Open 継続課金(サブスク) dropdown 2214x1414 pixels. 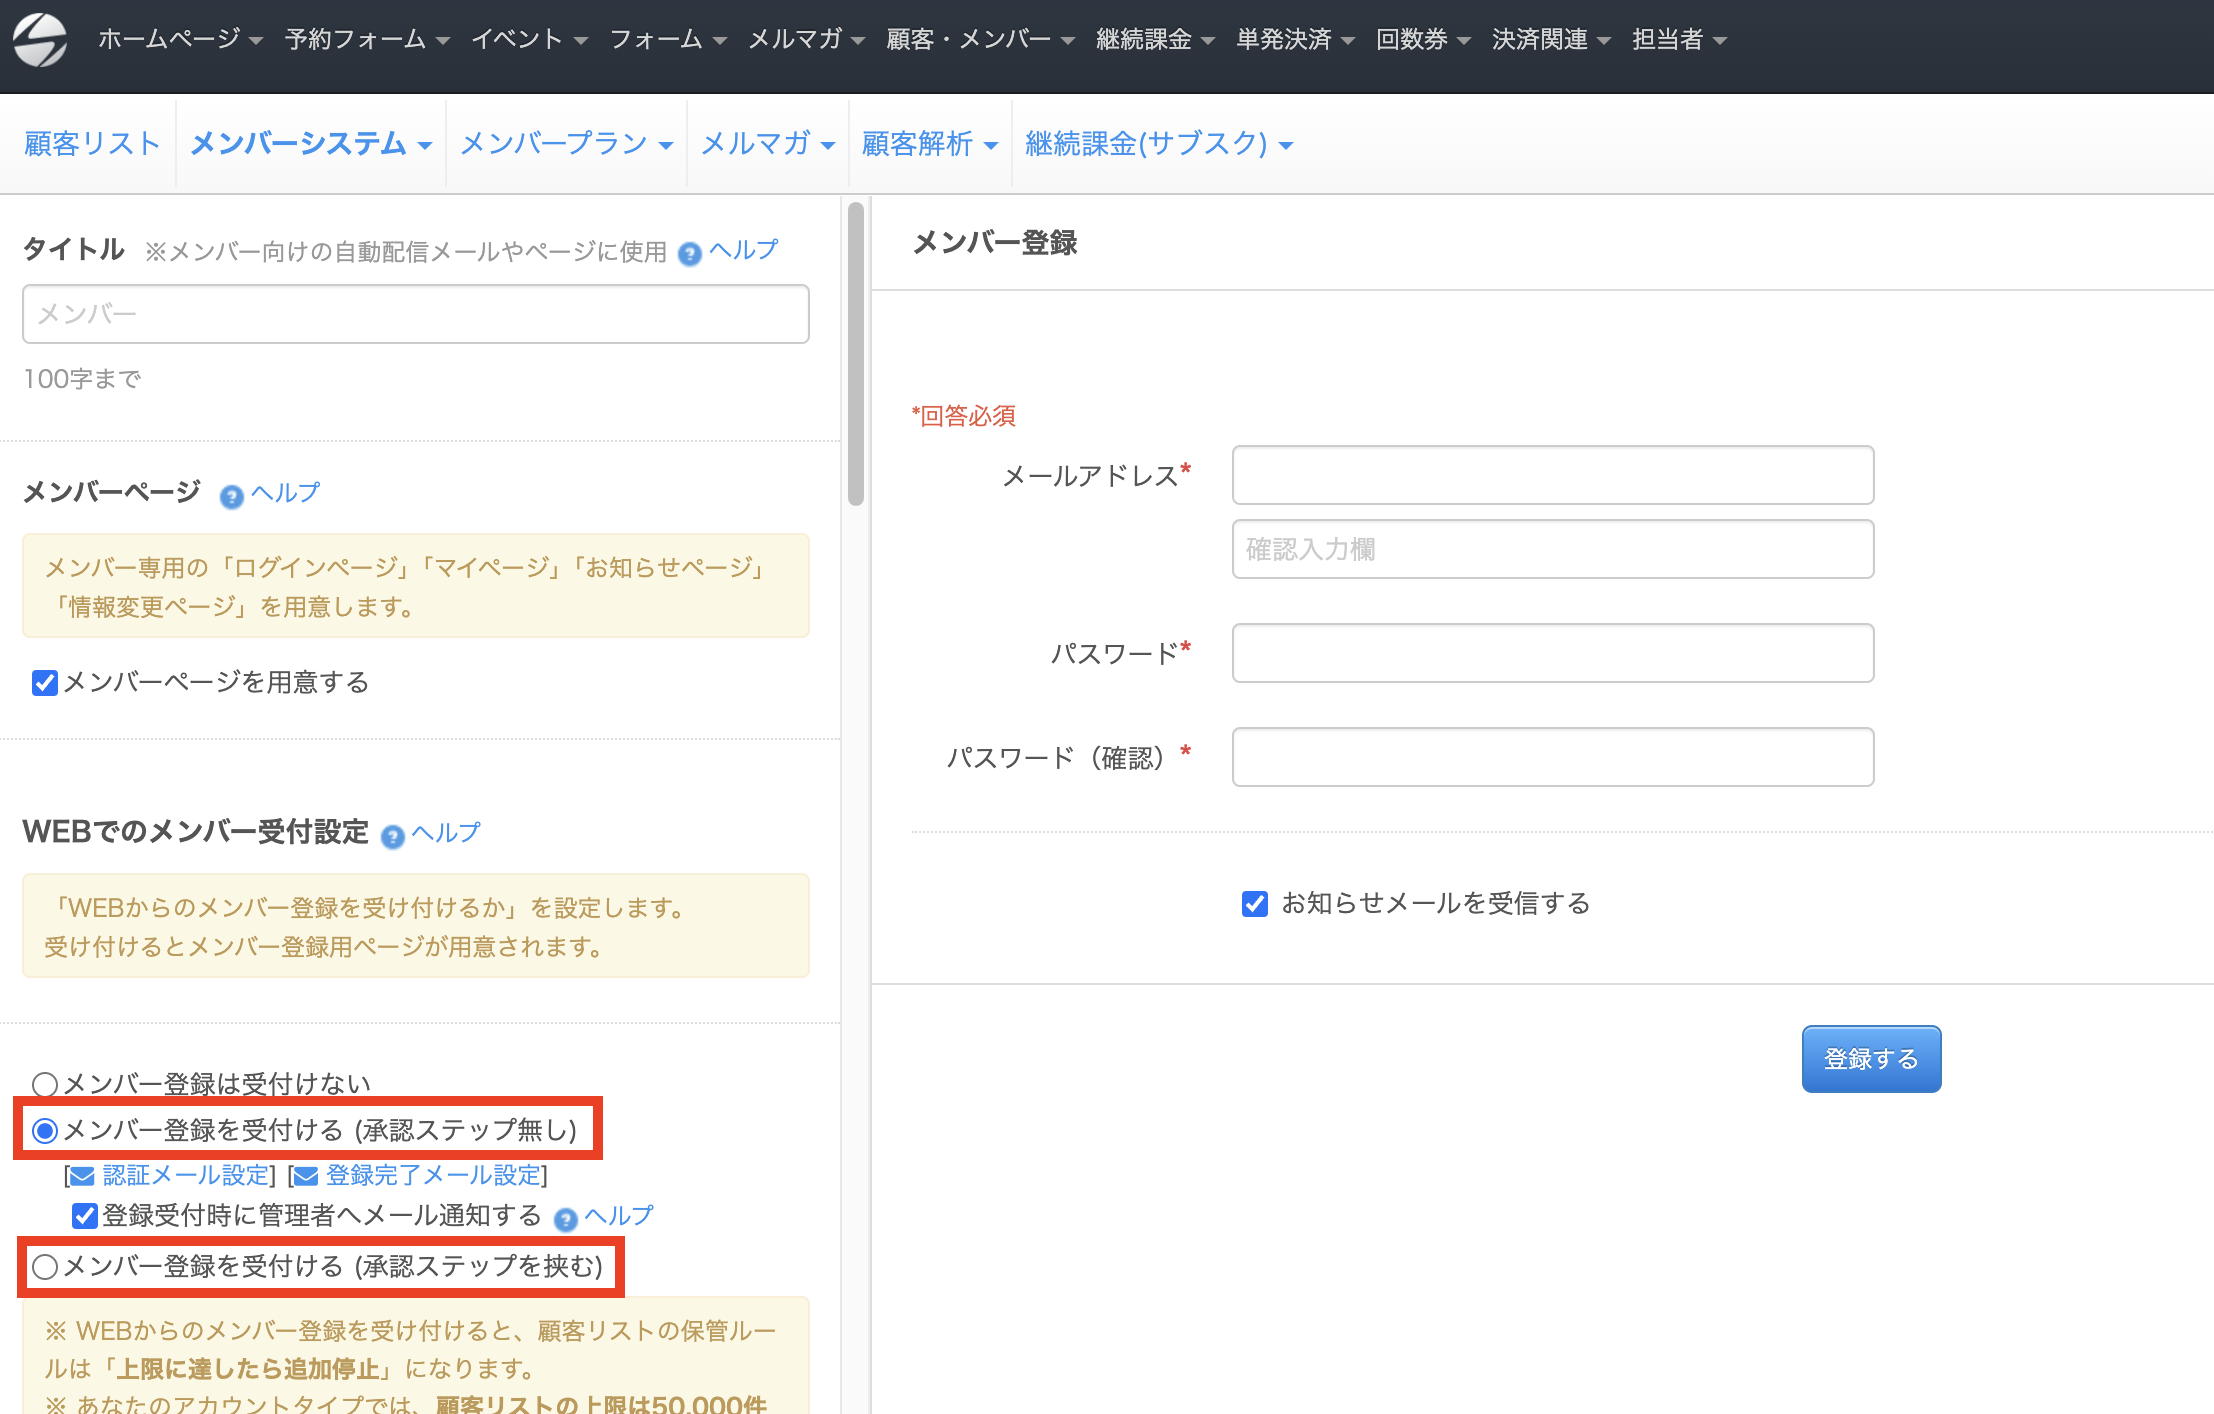click(x=1158, y=144)
